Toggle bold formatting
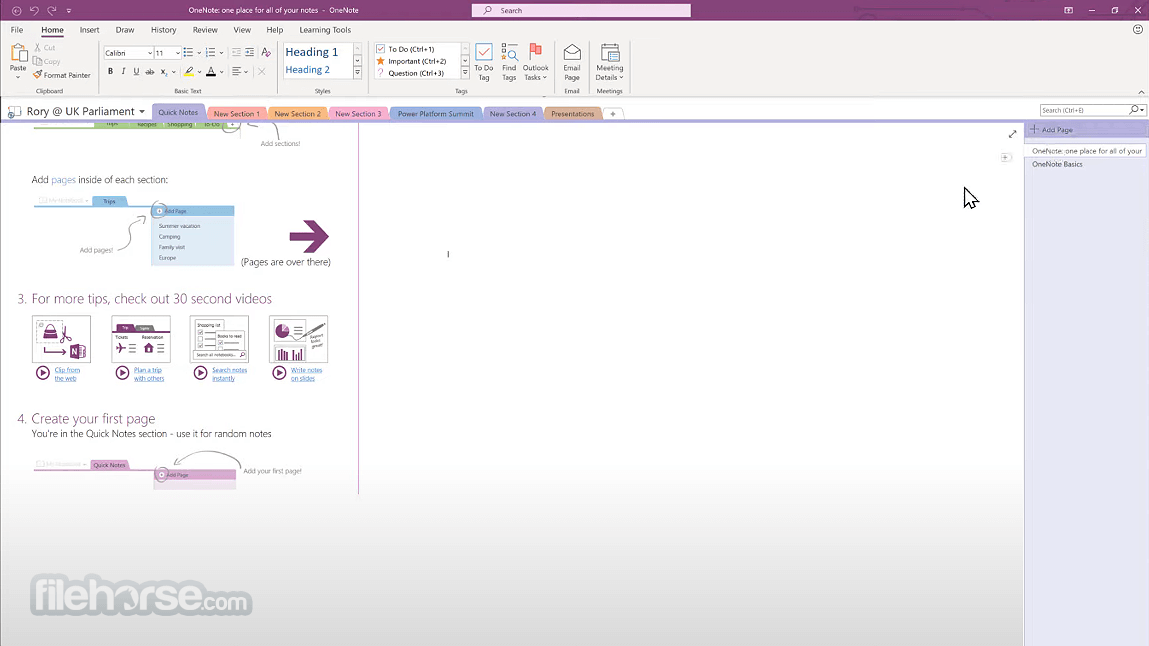 point(111,72)
